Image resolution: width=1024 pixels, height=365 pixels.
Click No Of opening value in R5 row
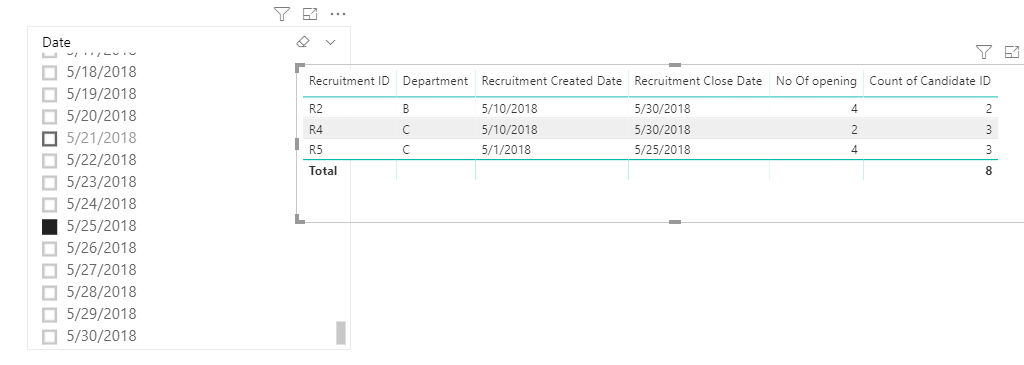(x=854, y=150)
